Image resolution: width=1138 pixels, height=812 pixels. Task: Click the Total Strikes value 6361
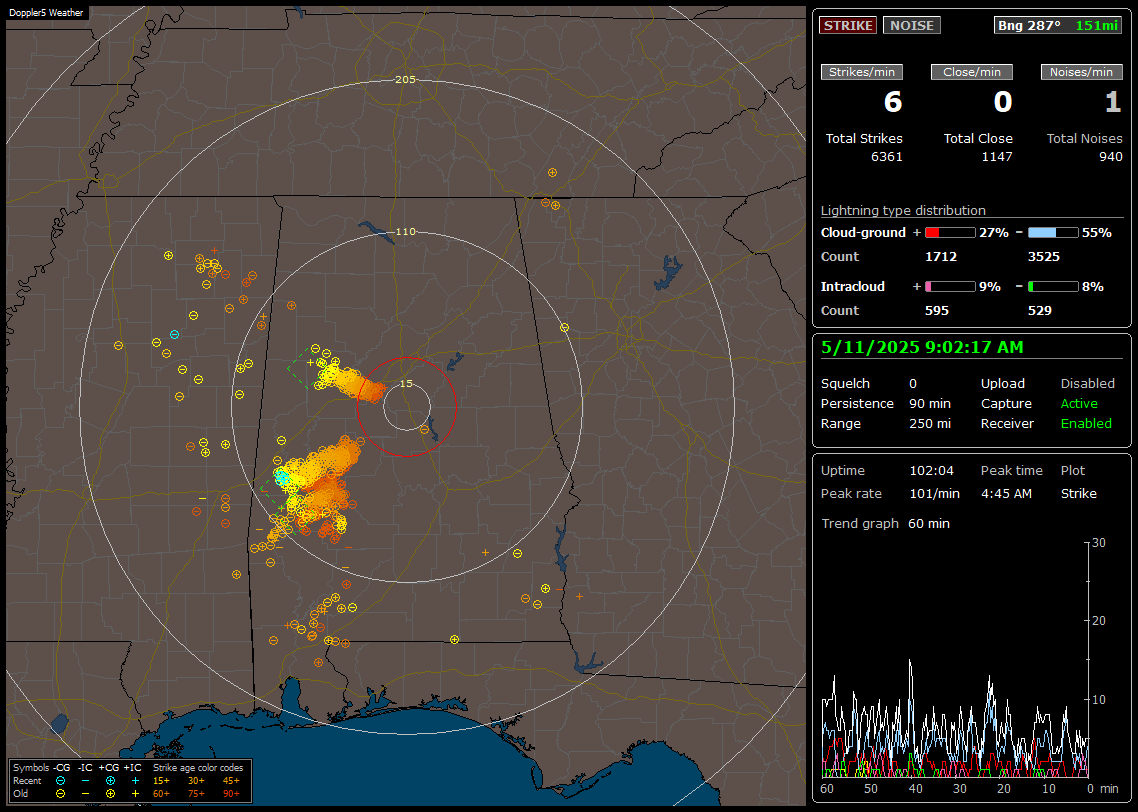(x=886, y=157)
